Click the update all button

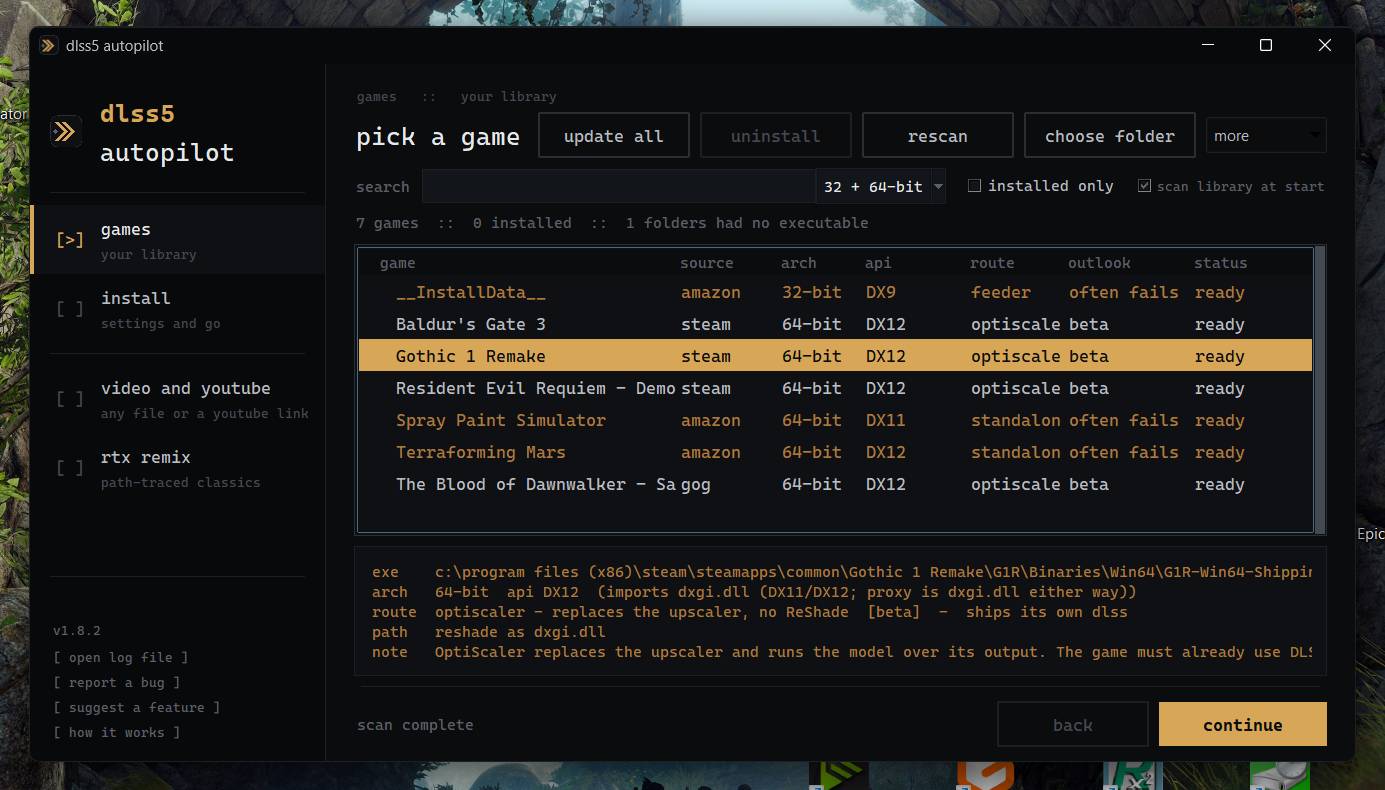point(614,136)
